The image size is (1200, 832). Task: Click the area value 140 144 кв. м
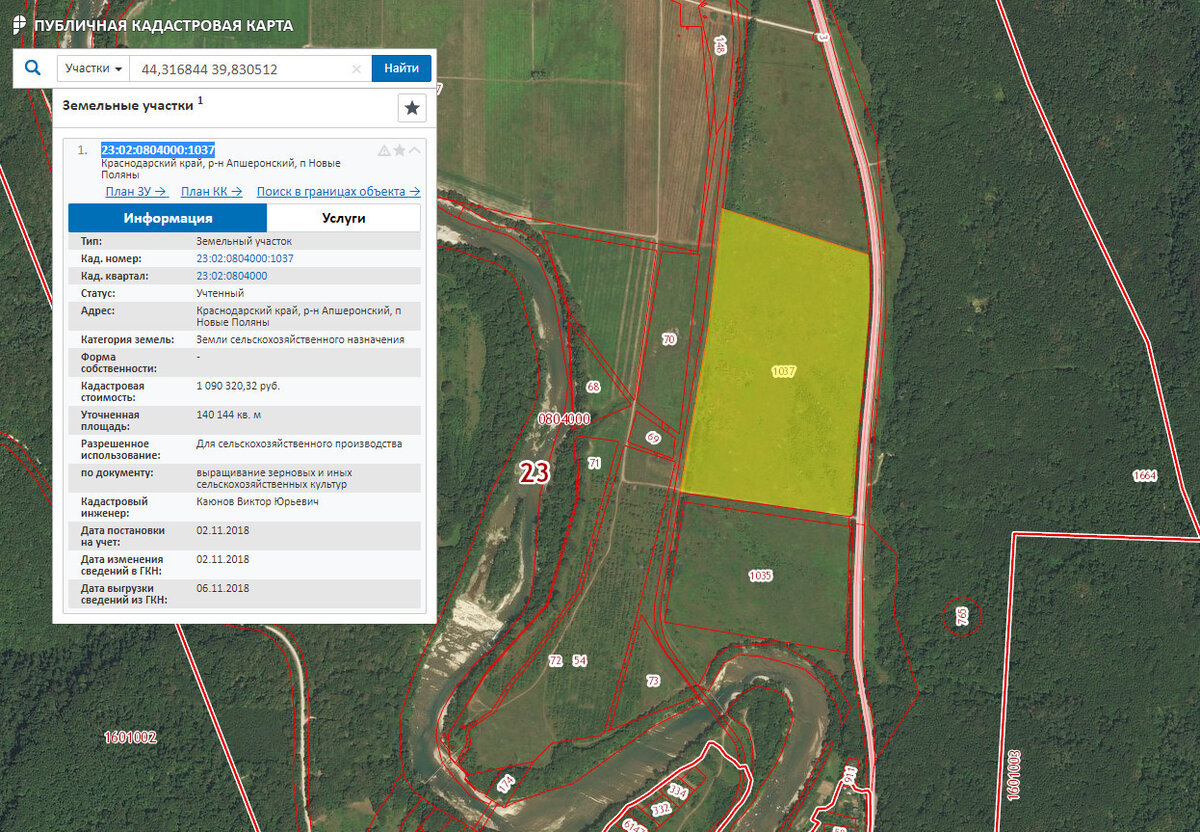tap(229, 414)
